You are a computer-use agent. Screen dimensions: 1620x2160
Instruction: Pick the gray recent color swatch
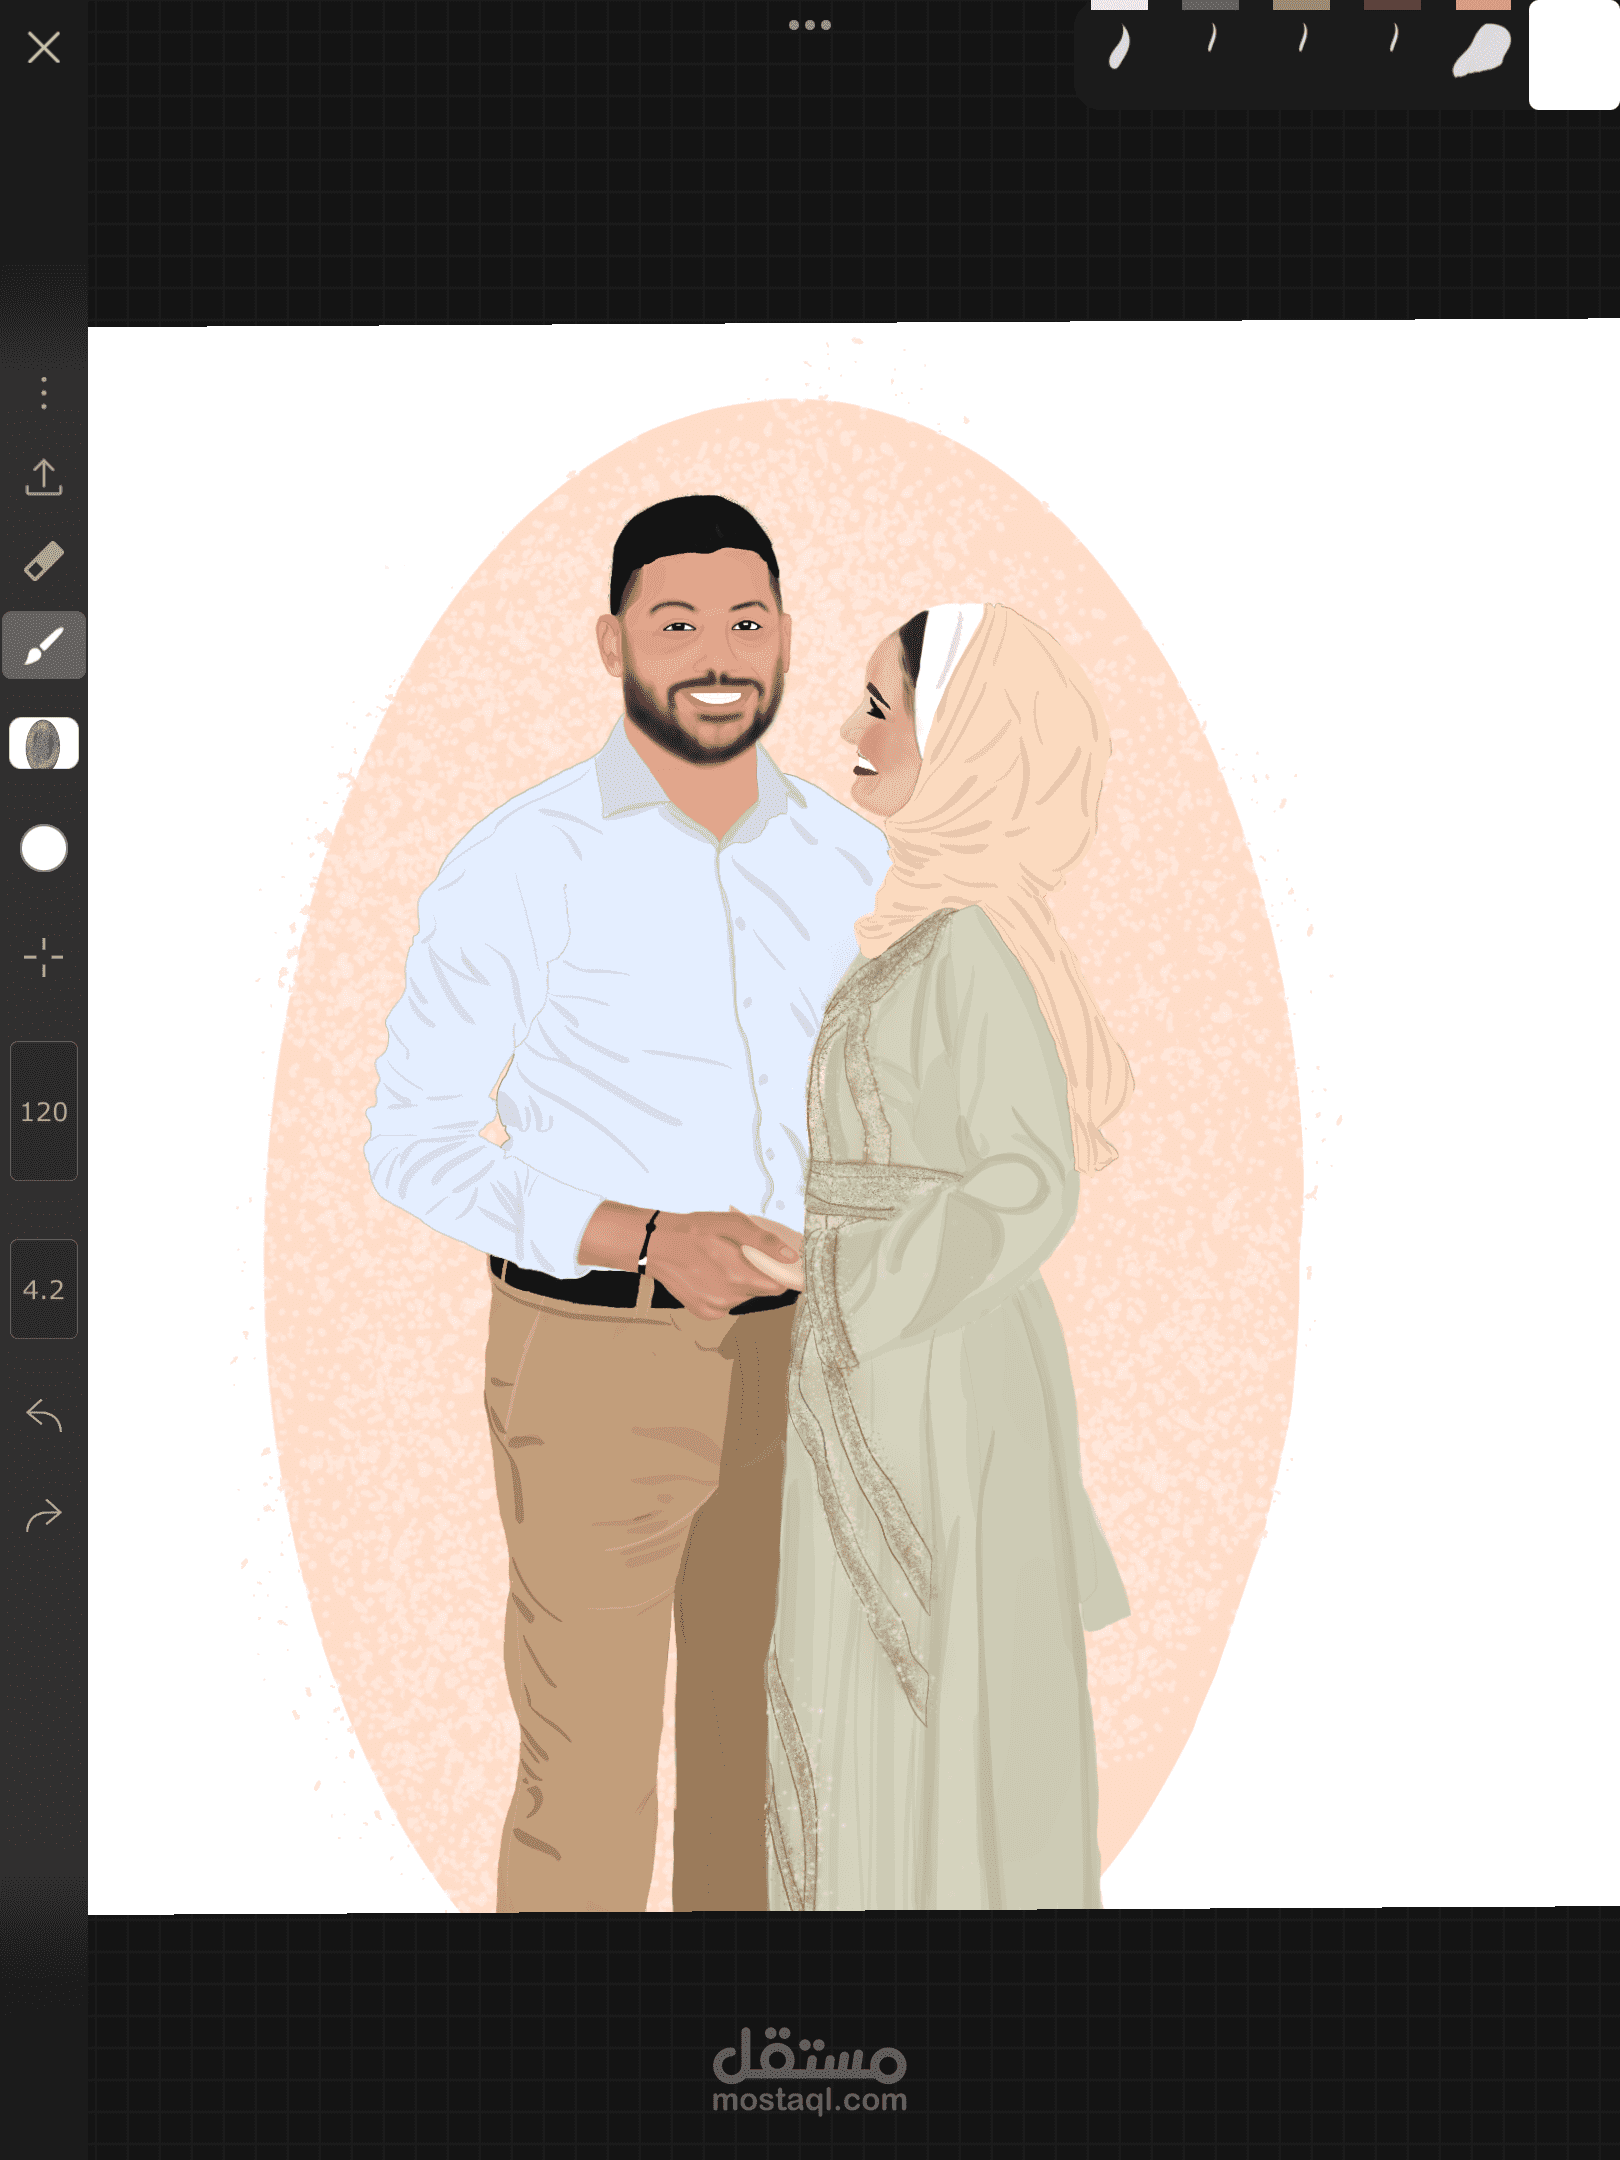tap(1210, 5)
